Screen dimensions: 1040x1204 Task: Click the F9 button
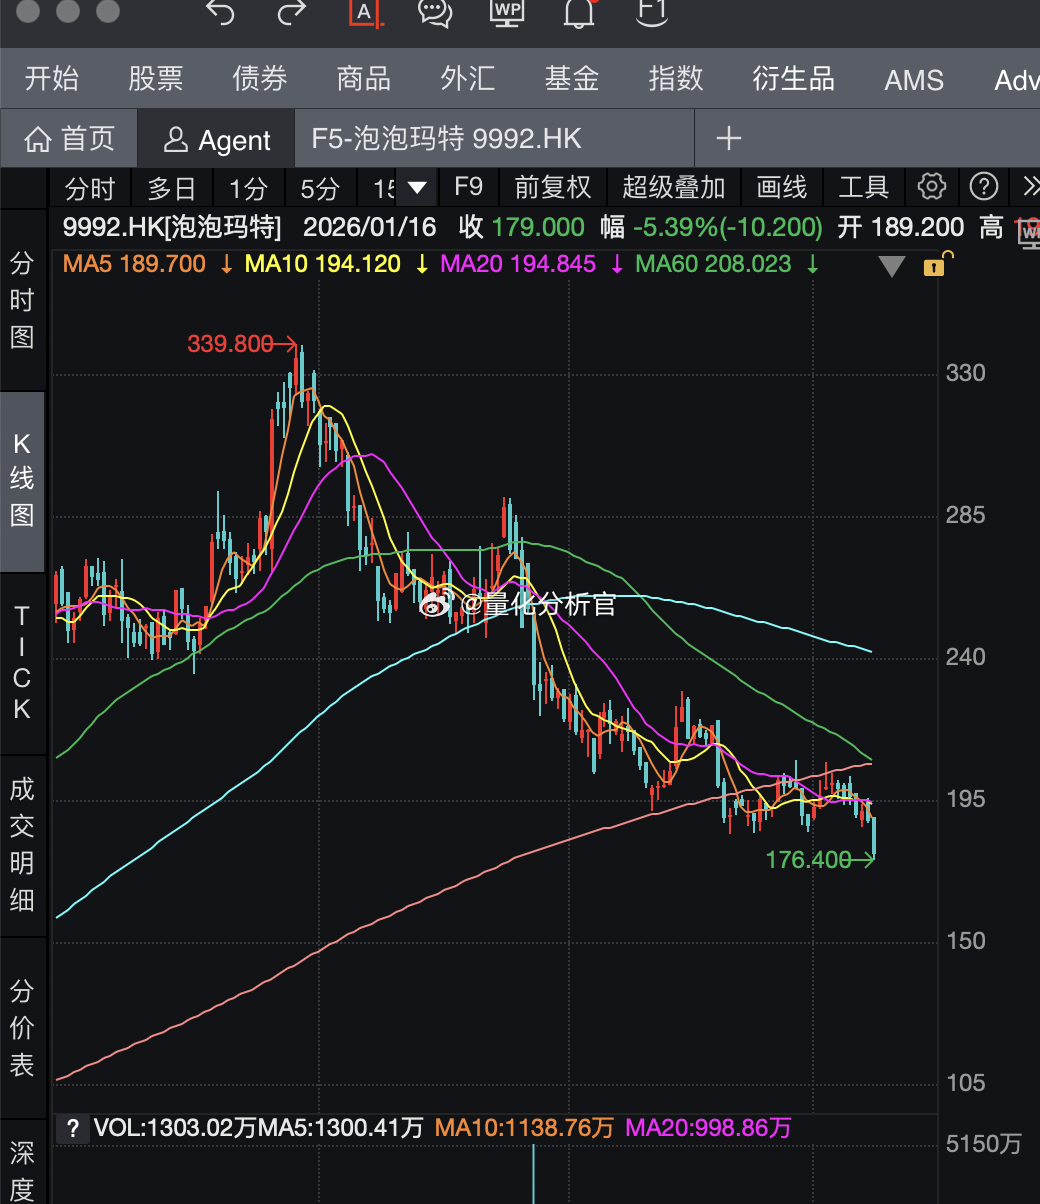pos(468,186)
